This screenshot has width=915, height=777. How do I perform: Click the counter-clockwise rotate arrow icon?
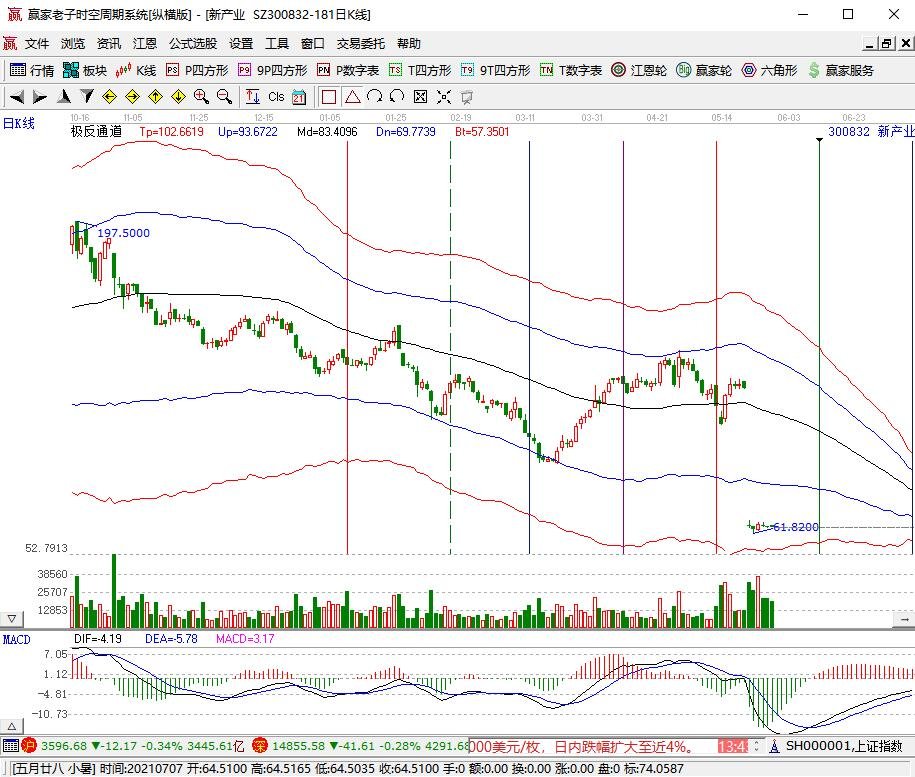[397, 97]
